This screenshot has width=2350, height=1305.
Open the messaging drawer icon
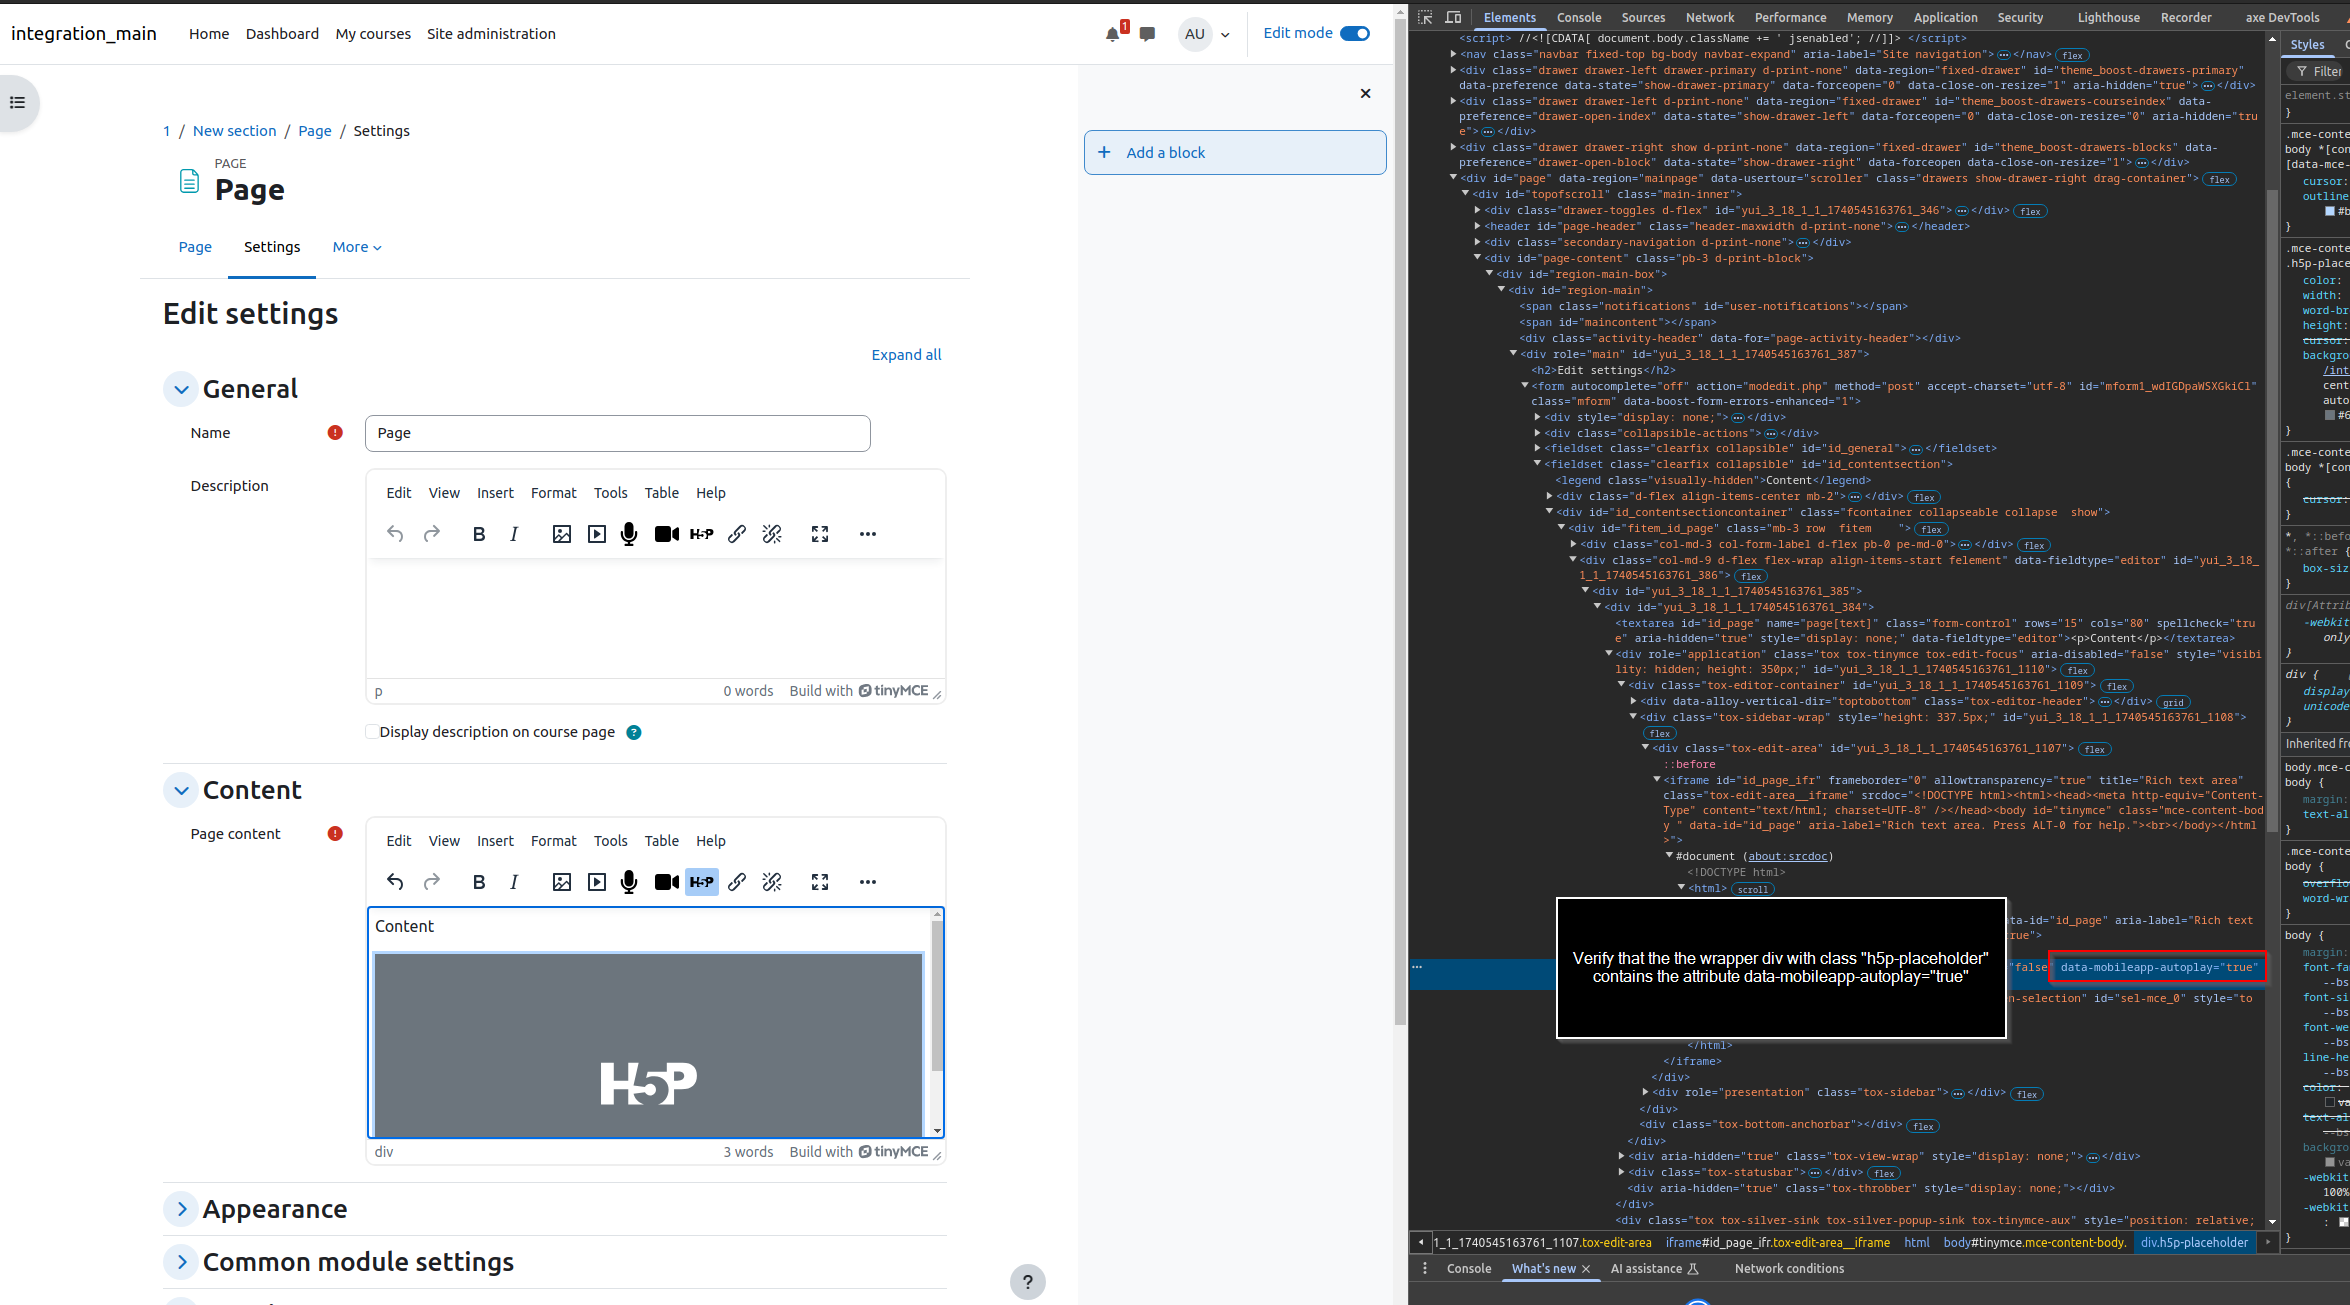[x=1147, y=34]
